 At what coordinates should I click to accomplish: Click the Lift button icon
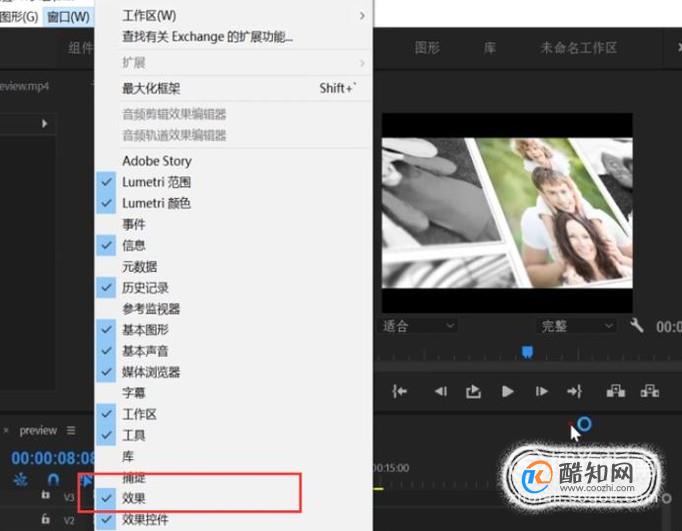point(616,391)
